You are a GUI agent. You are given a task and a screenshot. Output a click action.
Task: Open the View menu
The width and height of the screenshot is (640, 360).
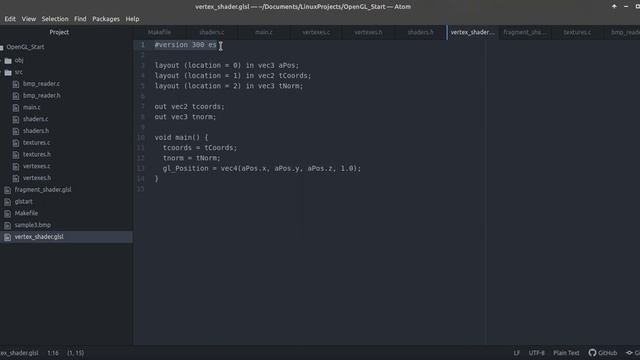pos(29,19)
